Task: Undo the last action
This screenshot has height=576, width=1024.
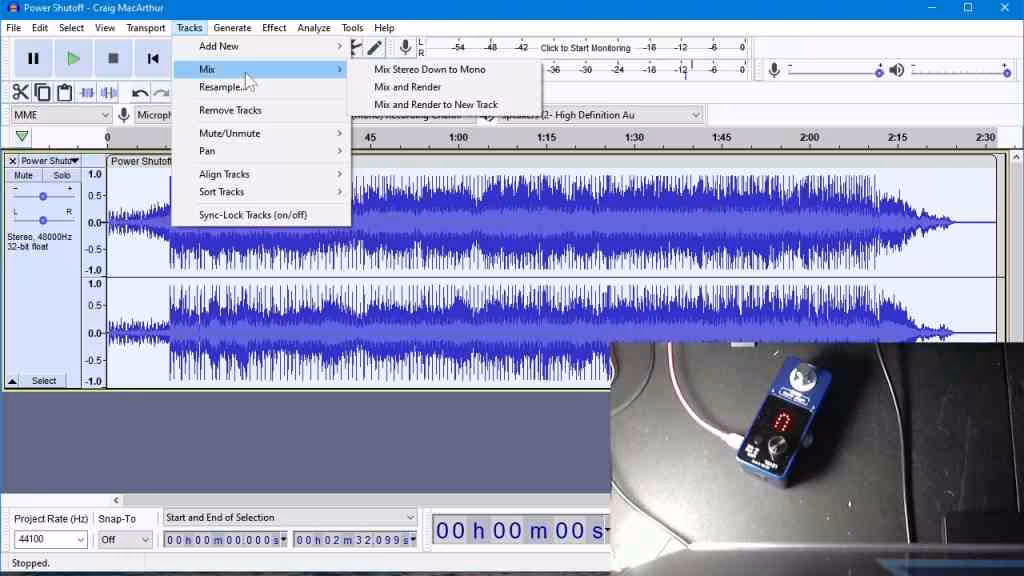Action: [139, 93]
